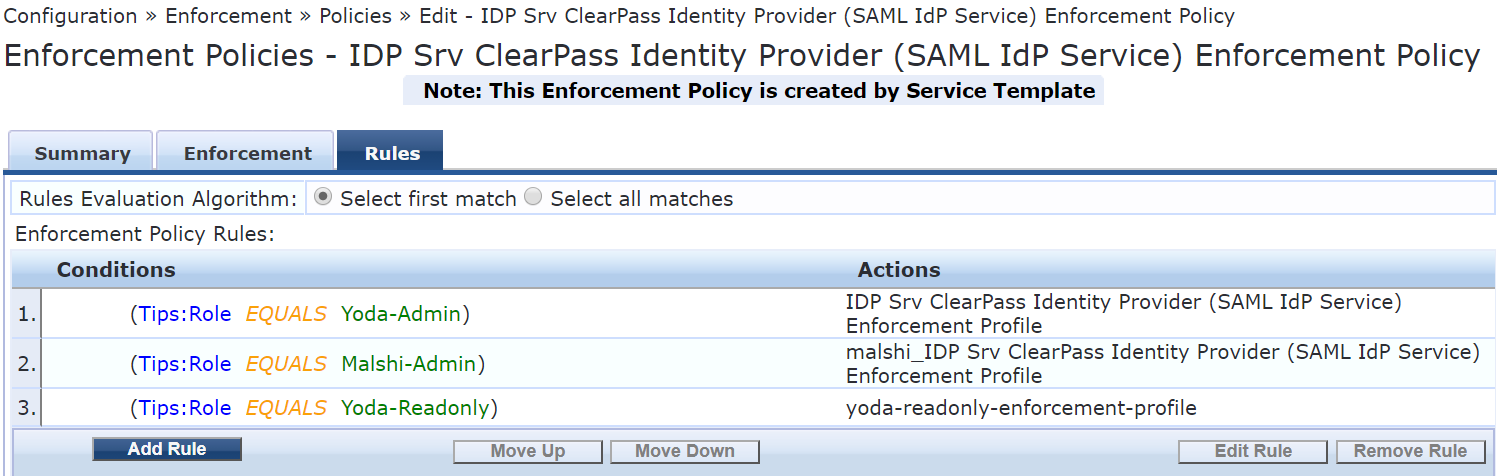Click the Move Down button

click(x=685, y=452)
